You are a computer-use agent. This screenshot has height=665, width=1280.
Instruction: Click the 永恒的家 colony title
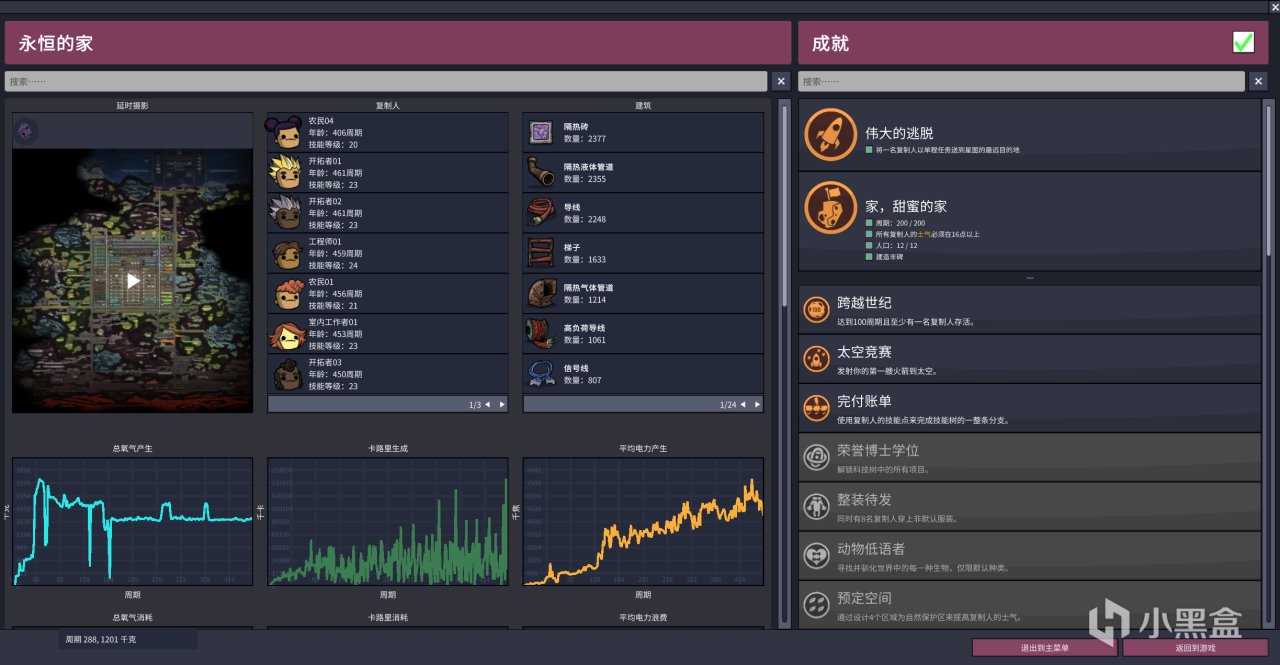[56, 43]
